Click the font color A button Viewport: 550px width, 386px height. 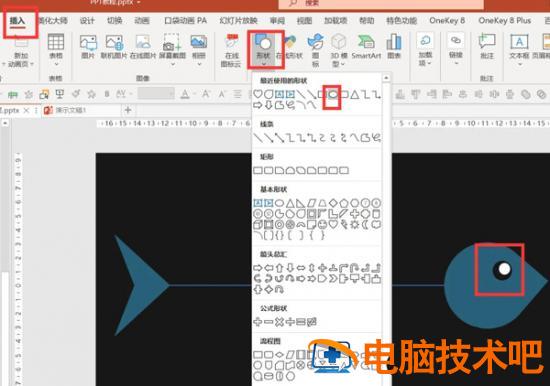tap(185, 94)
